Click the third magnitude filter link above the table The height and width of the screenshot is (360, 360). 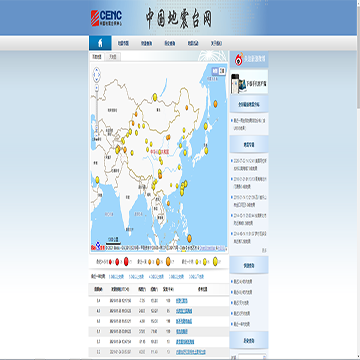click(156, 277)
